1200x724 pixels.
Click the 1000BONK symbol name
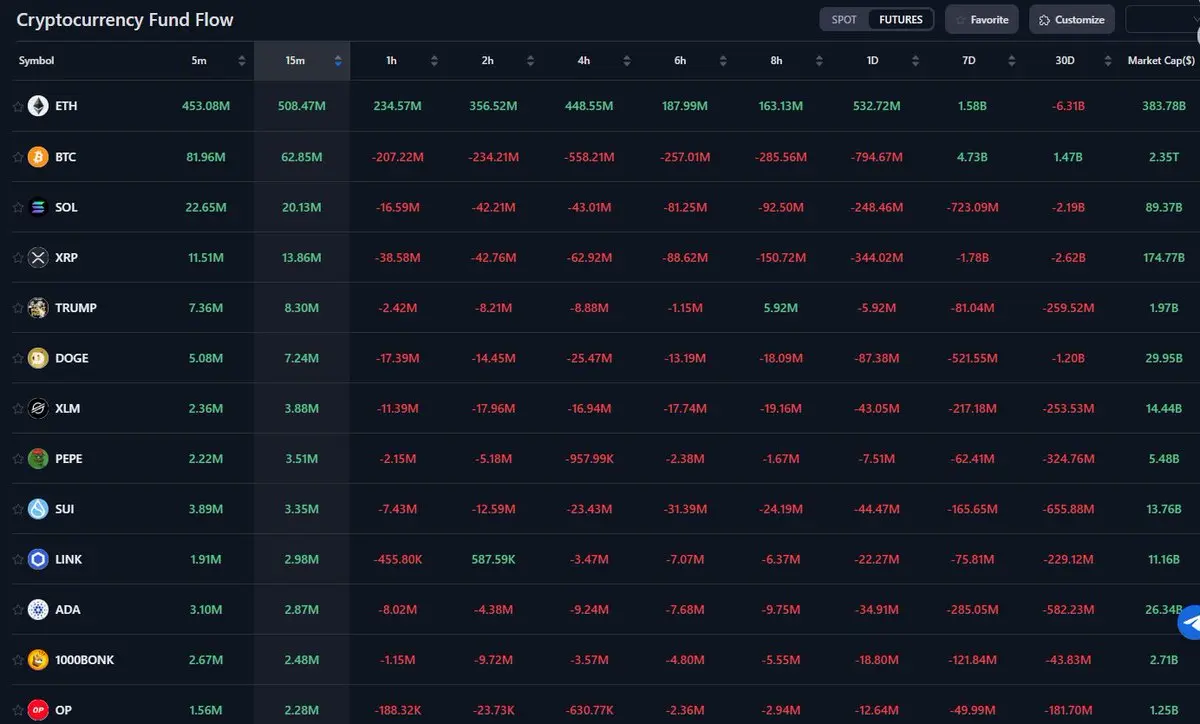[x=84, y=660]
